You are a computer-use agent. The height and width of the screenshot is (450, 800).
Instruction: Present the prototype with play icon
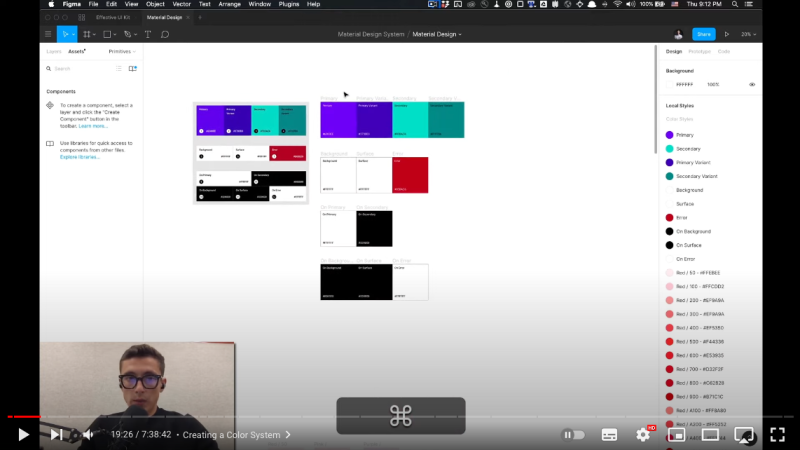pyautogui.click(x=727, y=34)
